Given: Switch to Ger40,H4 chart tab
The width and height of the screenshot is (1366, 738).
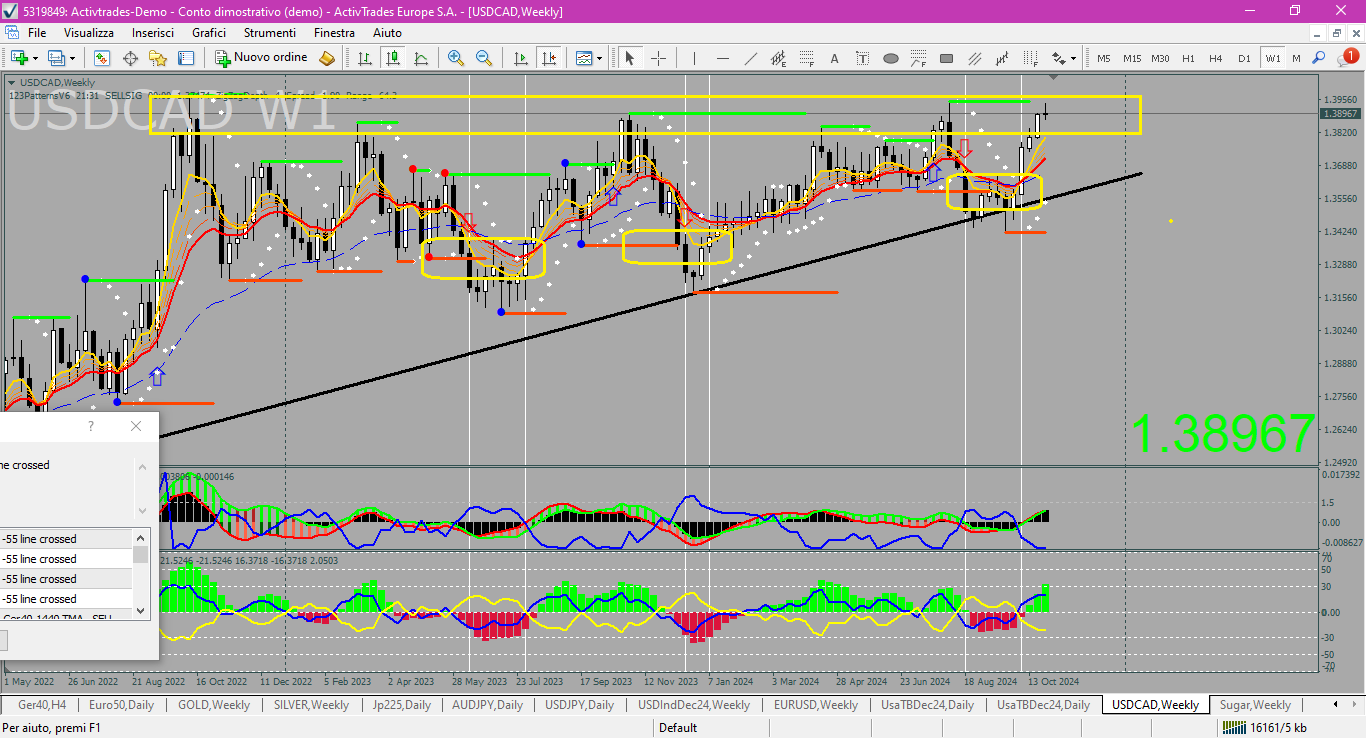Looking at the screenshot, I should tap(42, 705).
